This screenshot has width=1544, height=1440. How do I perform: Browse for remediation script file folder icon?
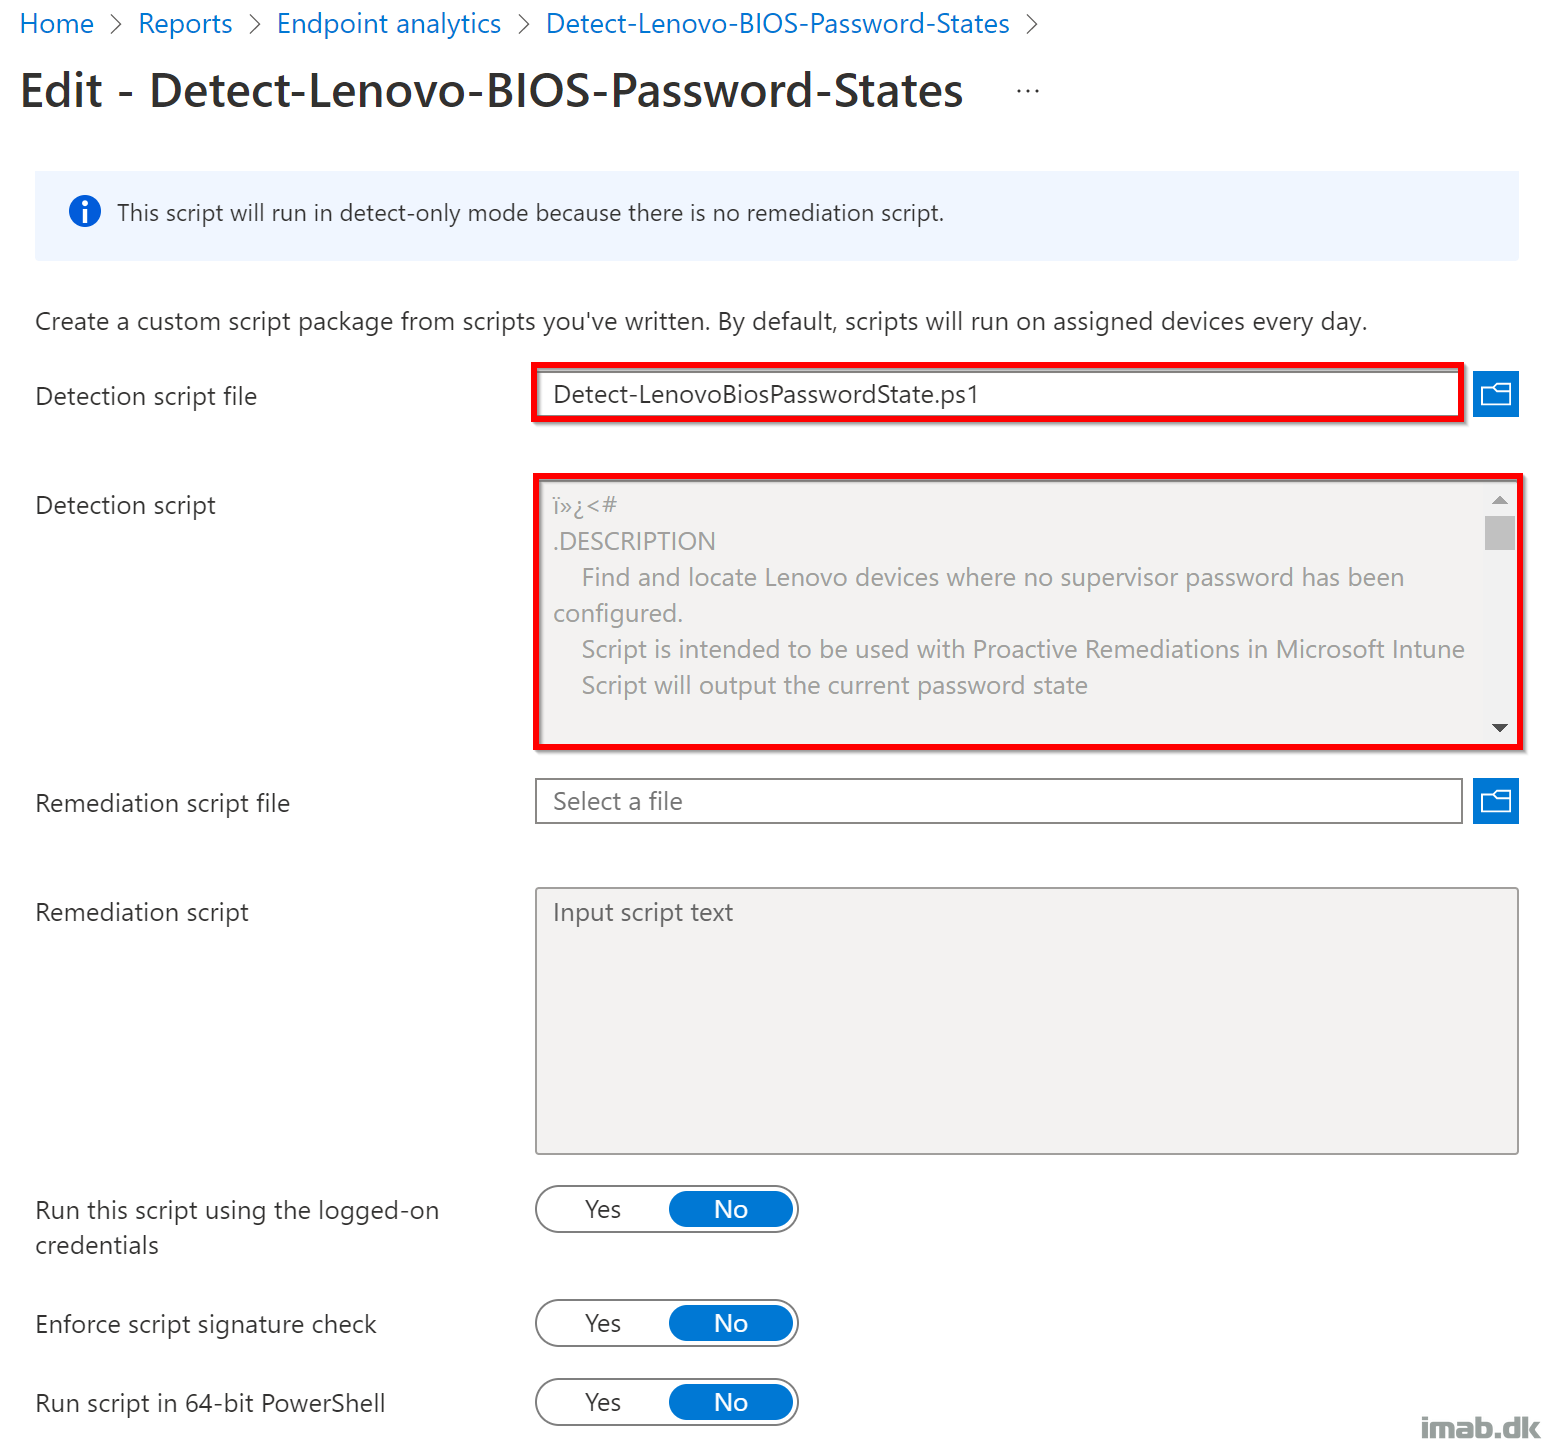(1495, 801)
